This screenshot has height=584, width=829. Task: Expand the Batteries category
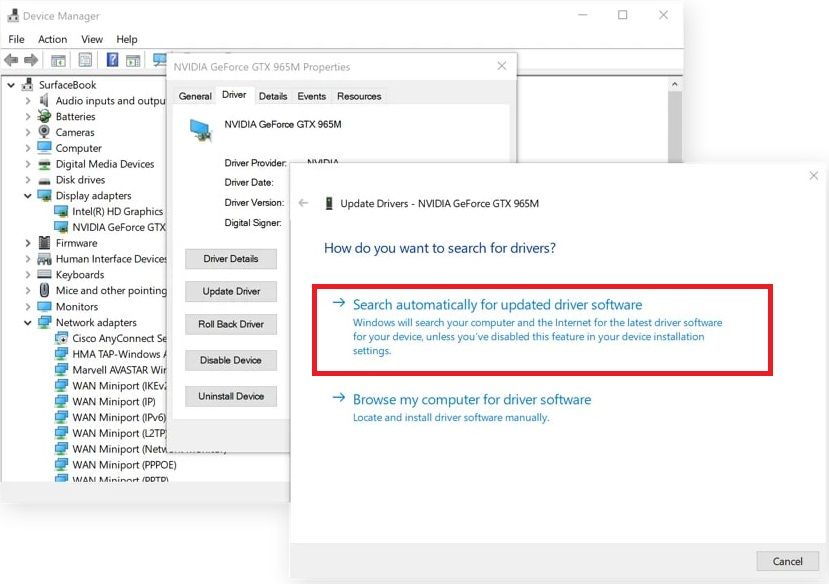[x=27, y=116]
